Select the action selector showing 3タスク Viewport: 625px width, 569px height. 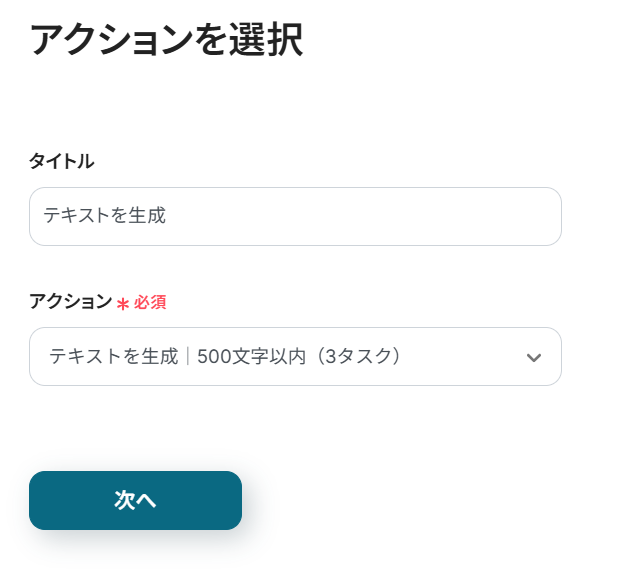[x=295, y=356]
